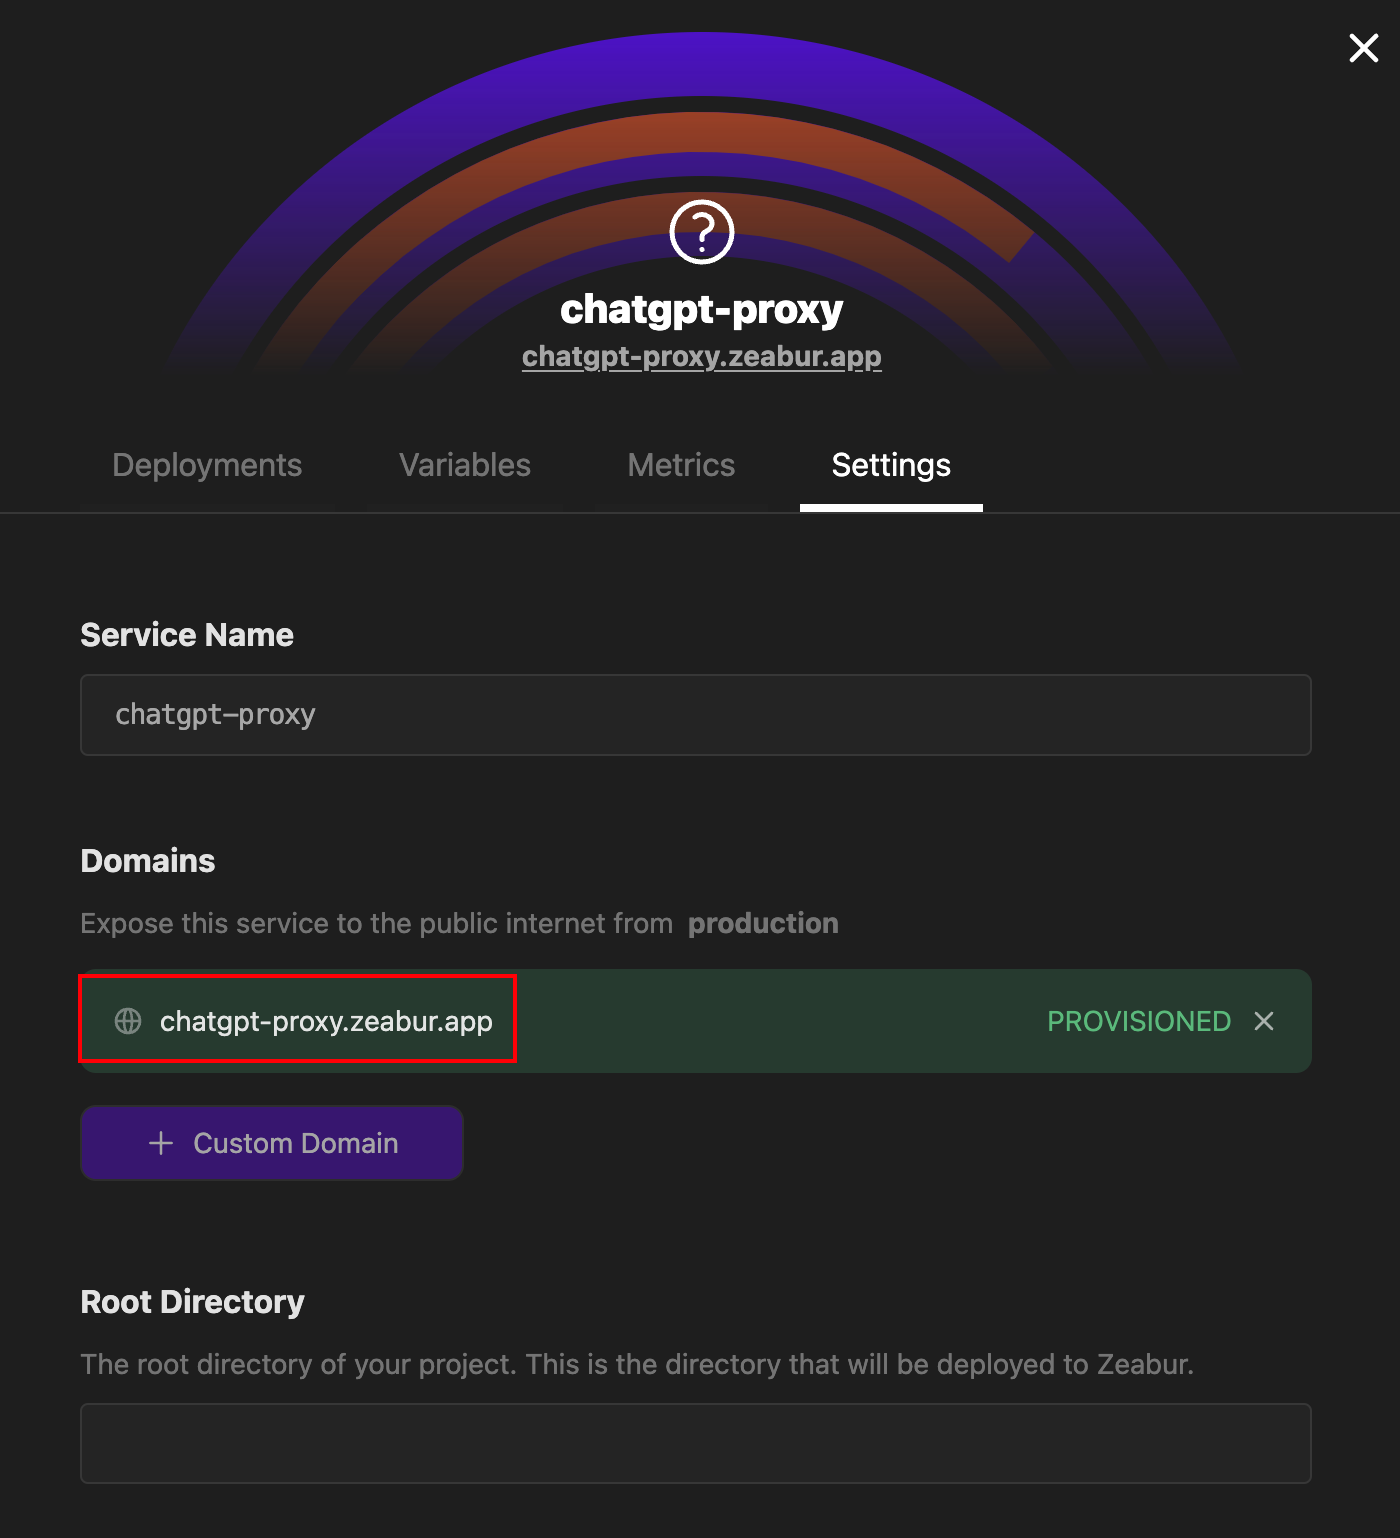
Task: Open the Variables tab
Action: (x=465, y=465)
